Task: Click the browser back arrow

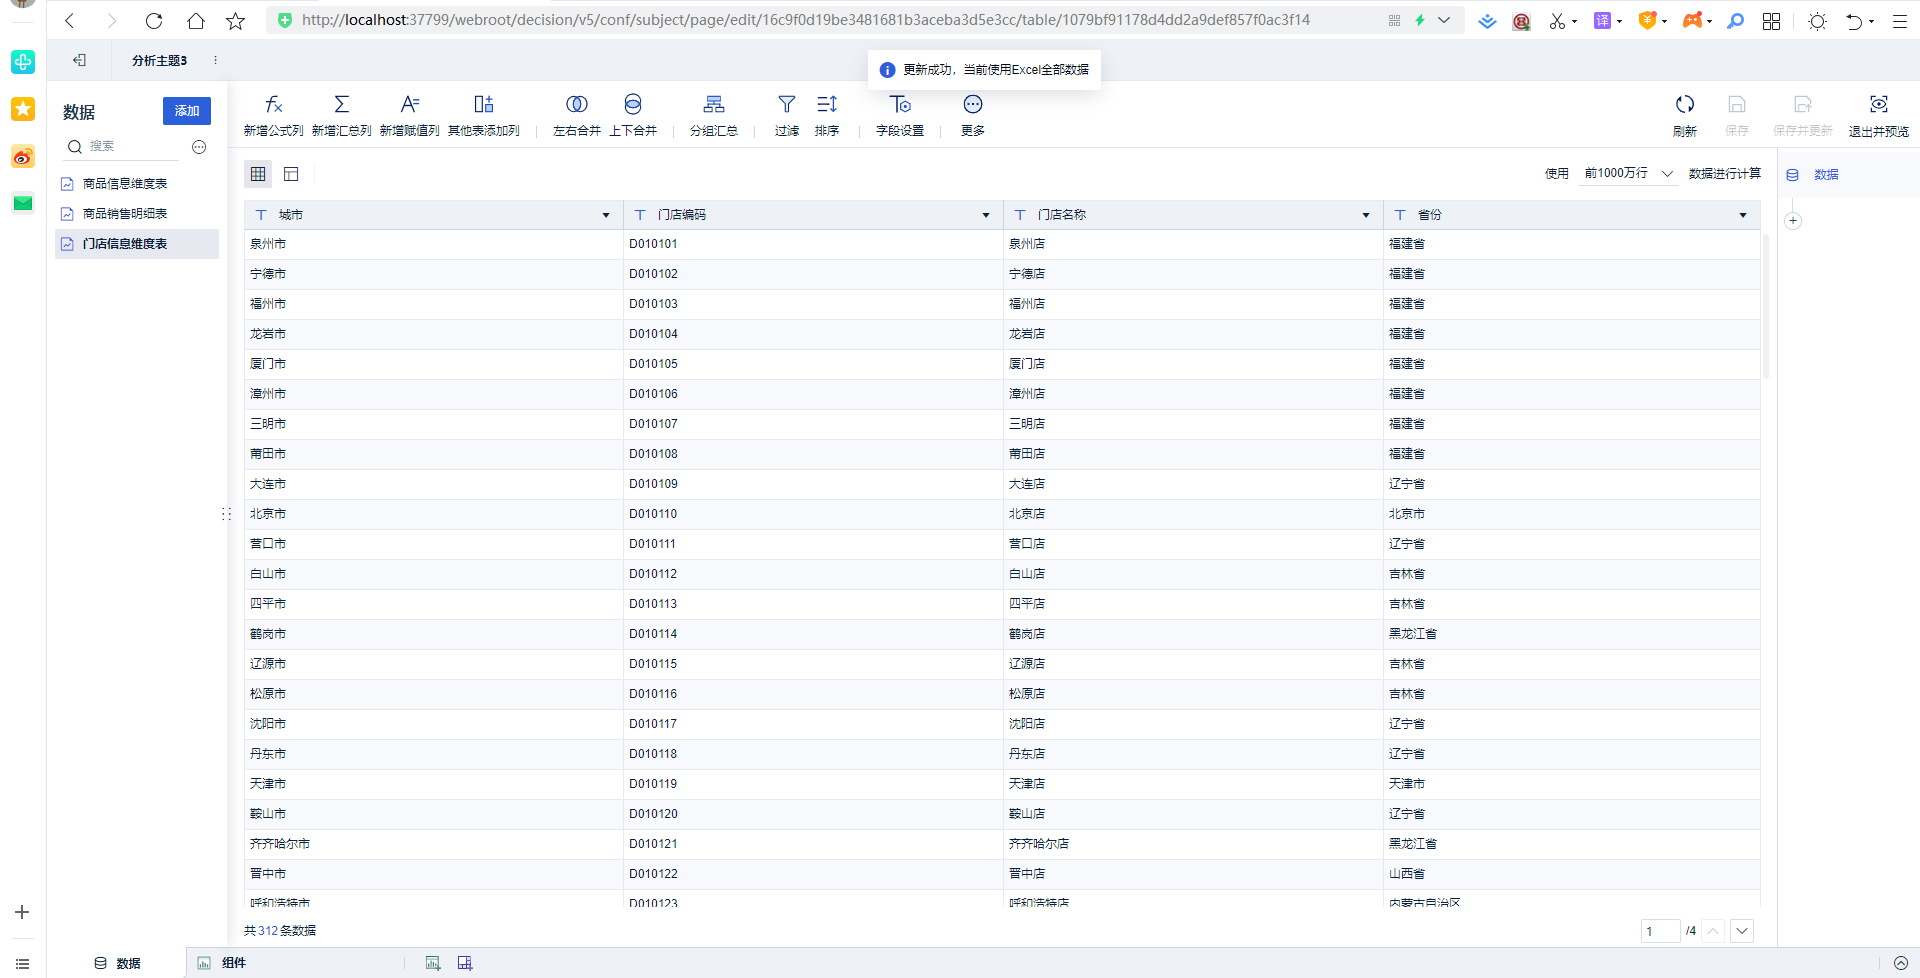Action: [x=70, y=20]
